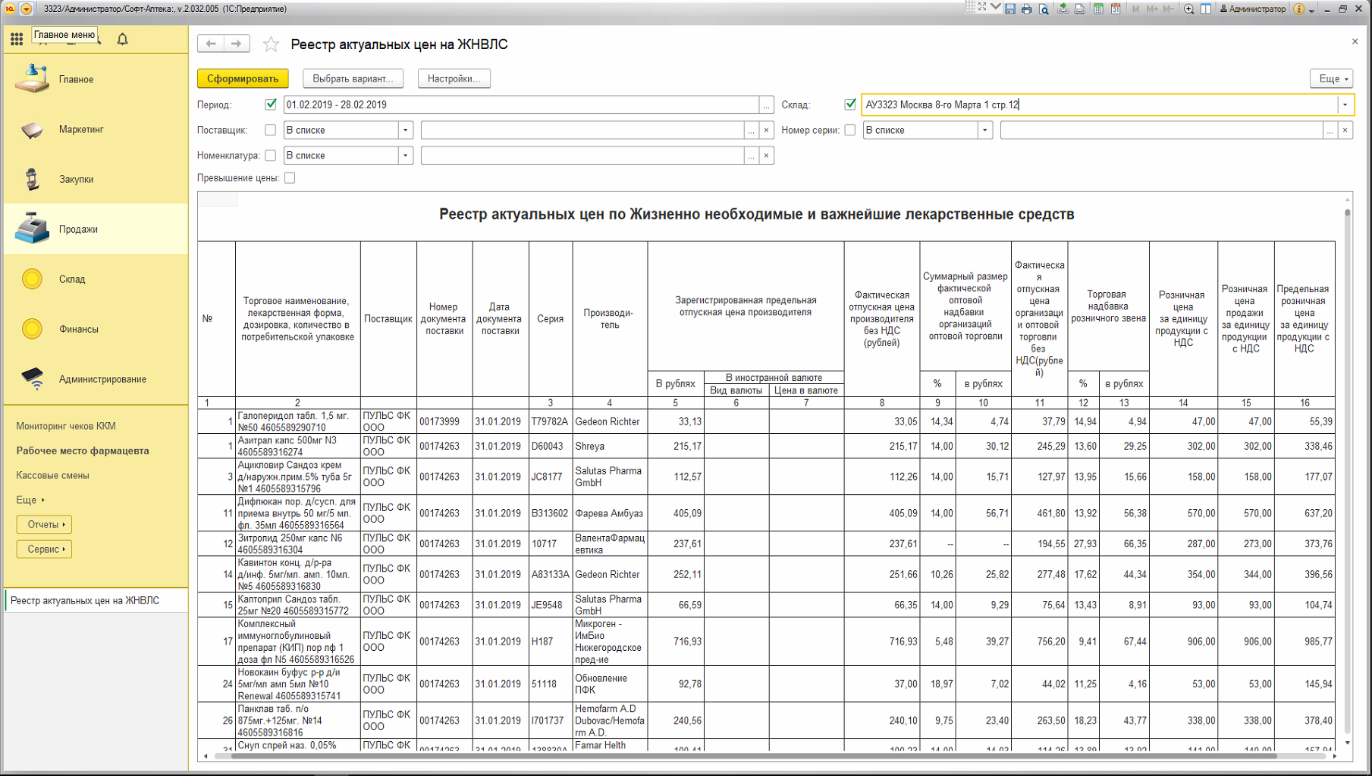
Task: Open the main menu grid icon
Action: [x=16, y=39]
